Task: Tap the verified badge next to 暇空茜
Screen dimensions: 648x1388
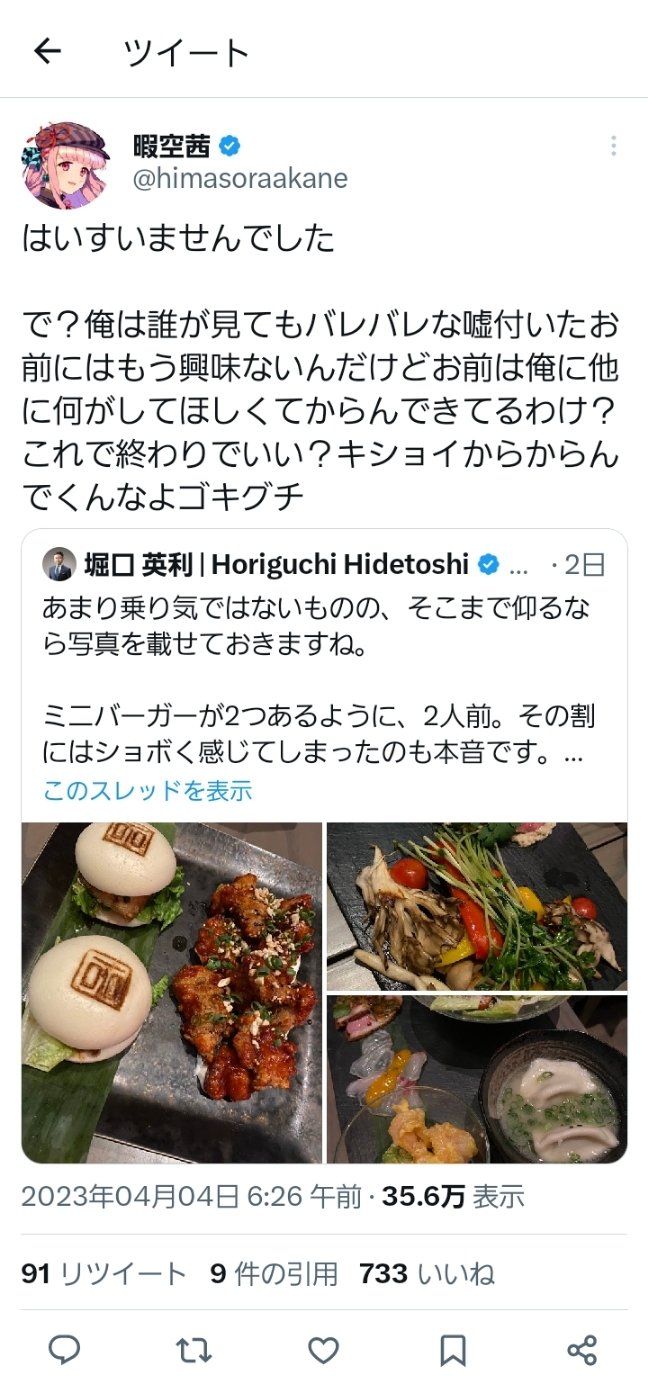Action: click(230, 146)
